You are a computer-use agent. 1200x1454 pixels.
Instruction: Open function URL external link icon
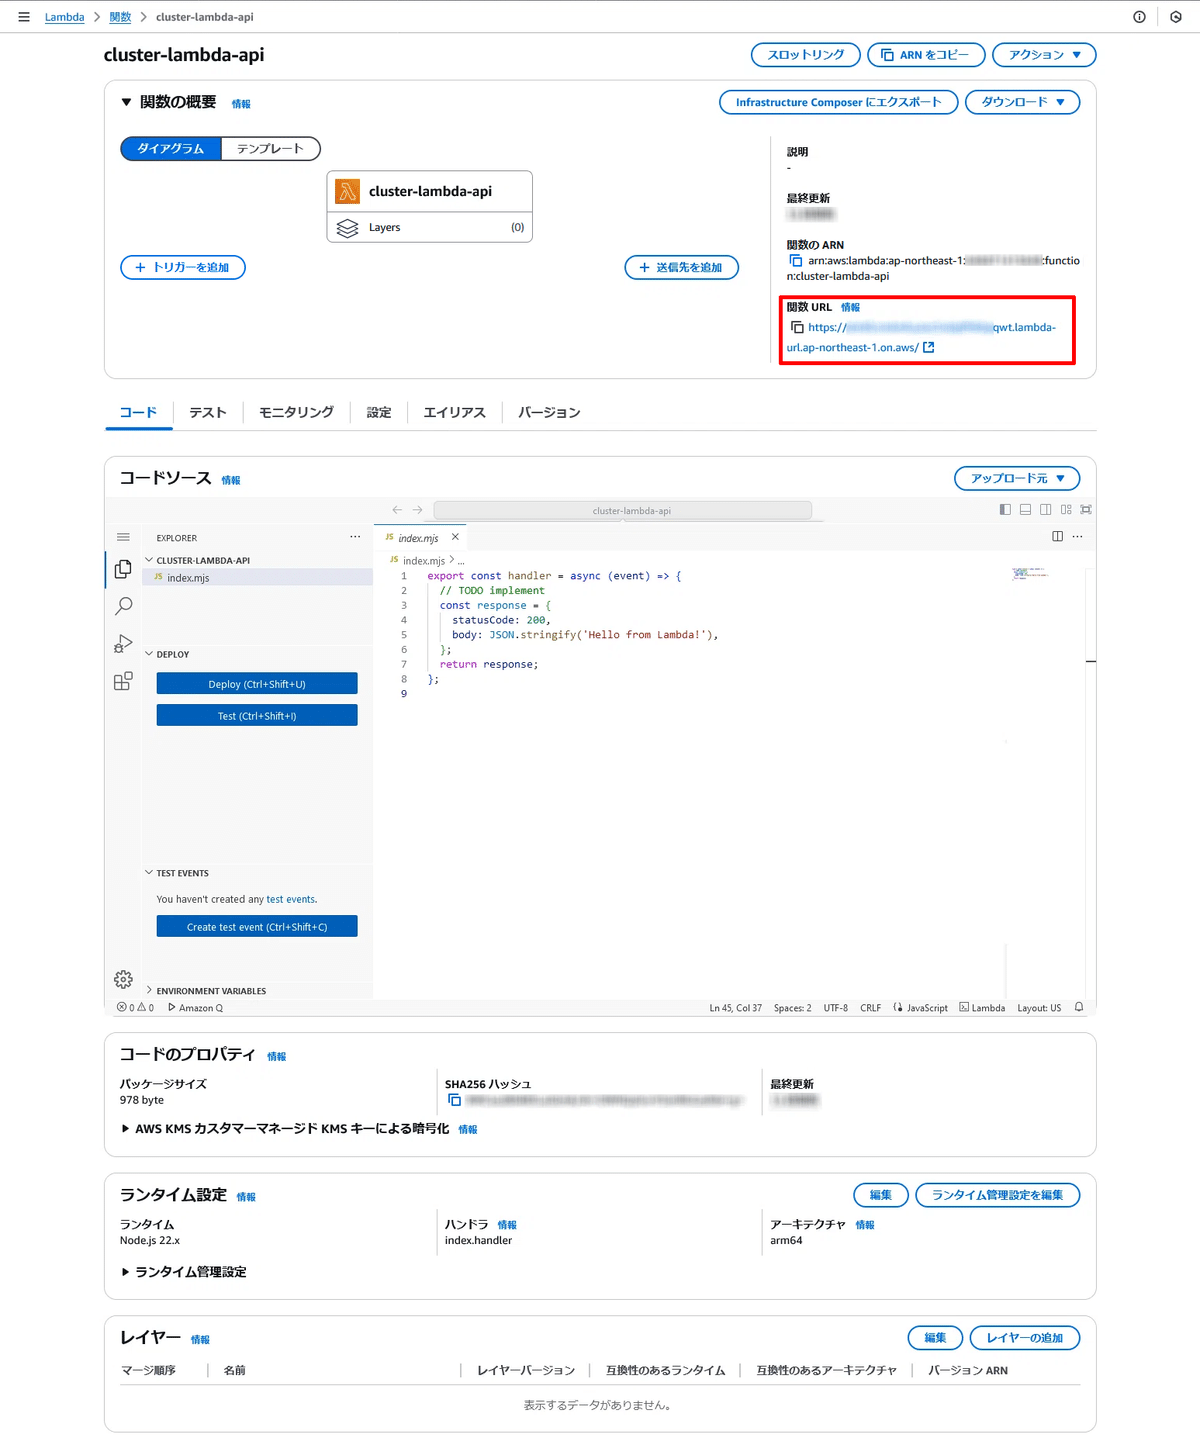pyautogui.click(x=929, y=347)
